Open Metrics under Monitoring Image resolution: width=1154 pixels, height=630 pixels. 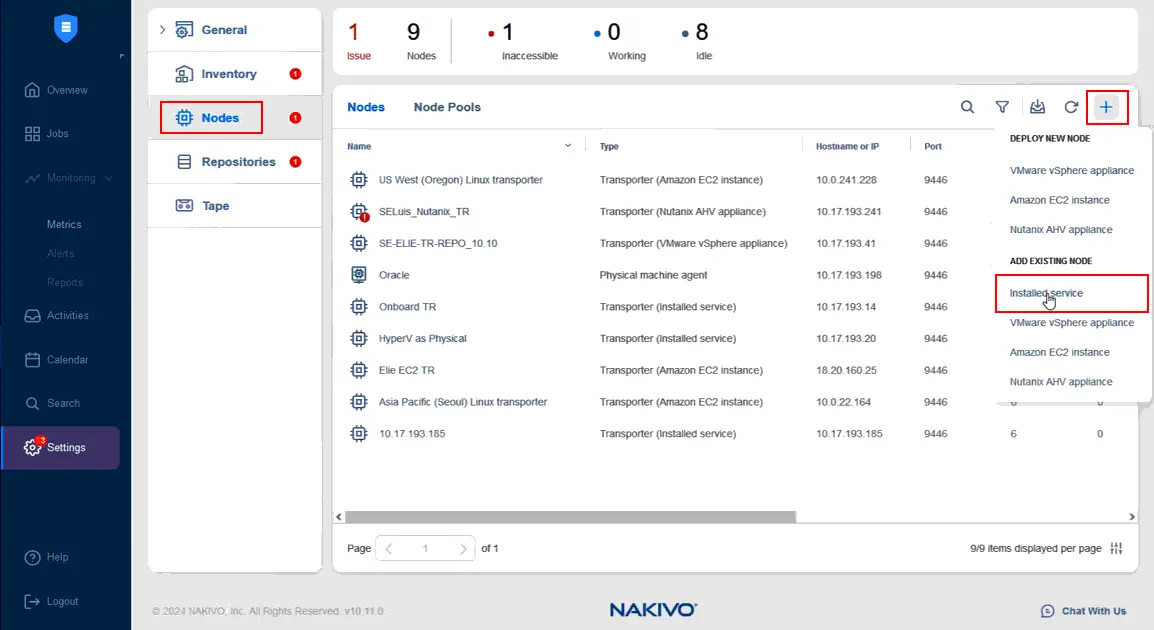click(64, 224)
